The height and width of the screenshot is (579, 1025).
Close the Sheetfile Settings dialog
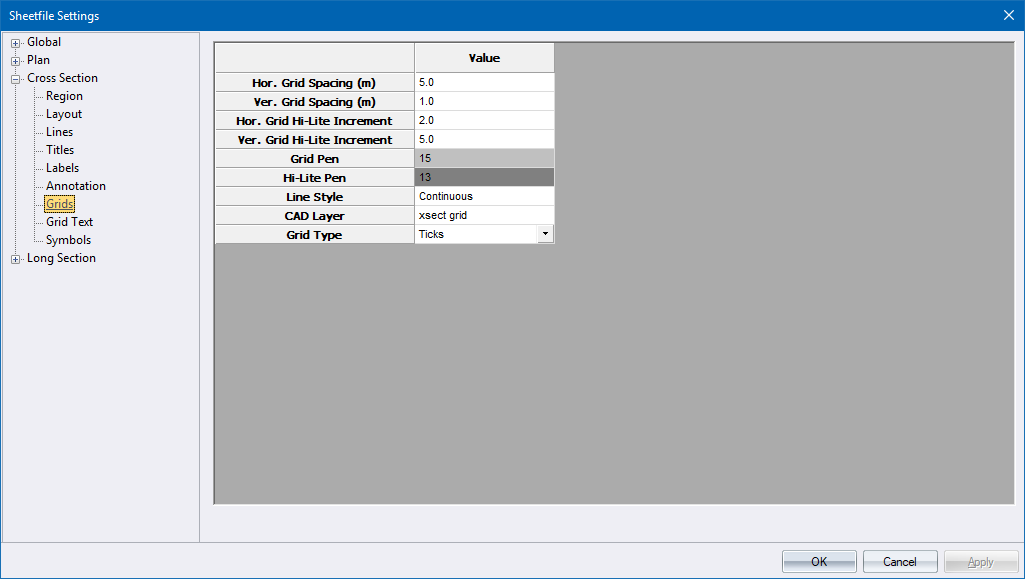[1008, 15]
